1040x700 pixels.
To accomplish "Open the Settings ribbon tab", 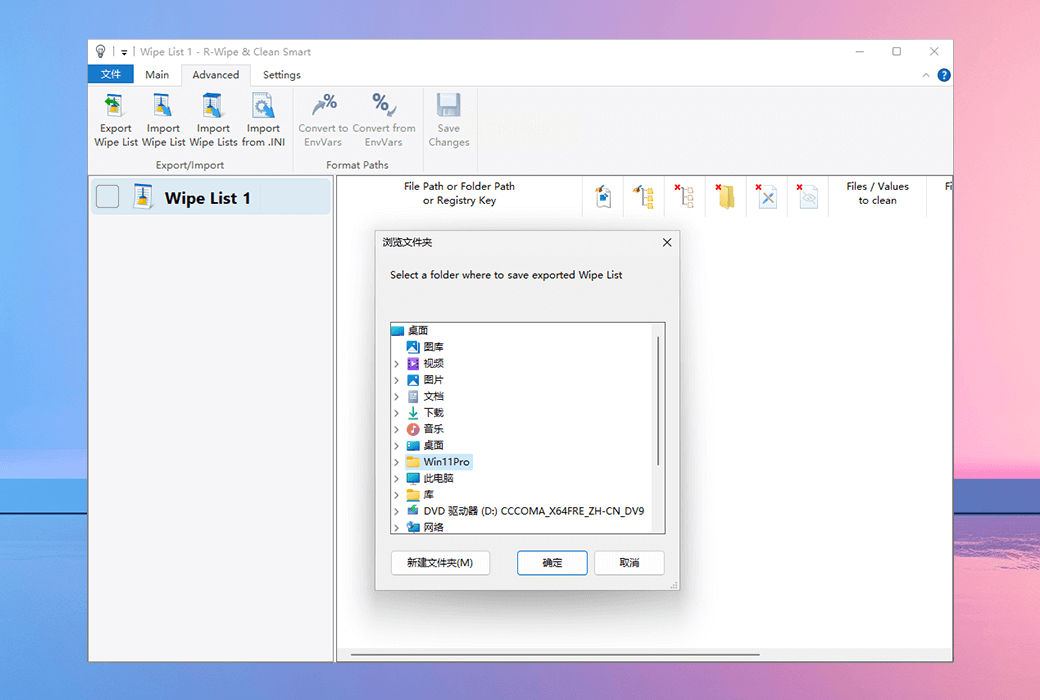I will coord(281,75).
